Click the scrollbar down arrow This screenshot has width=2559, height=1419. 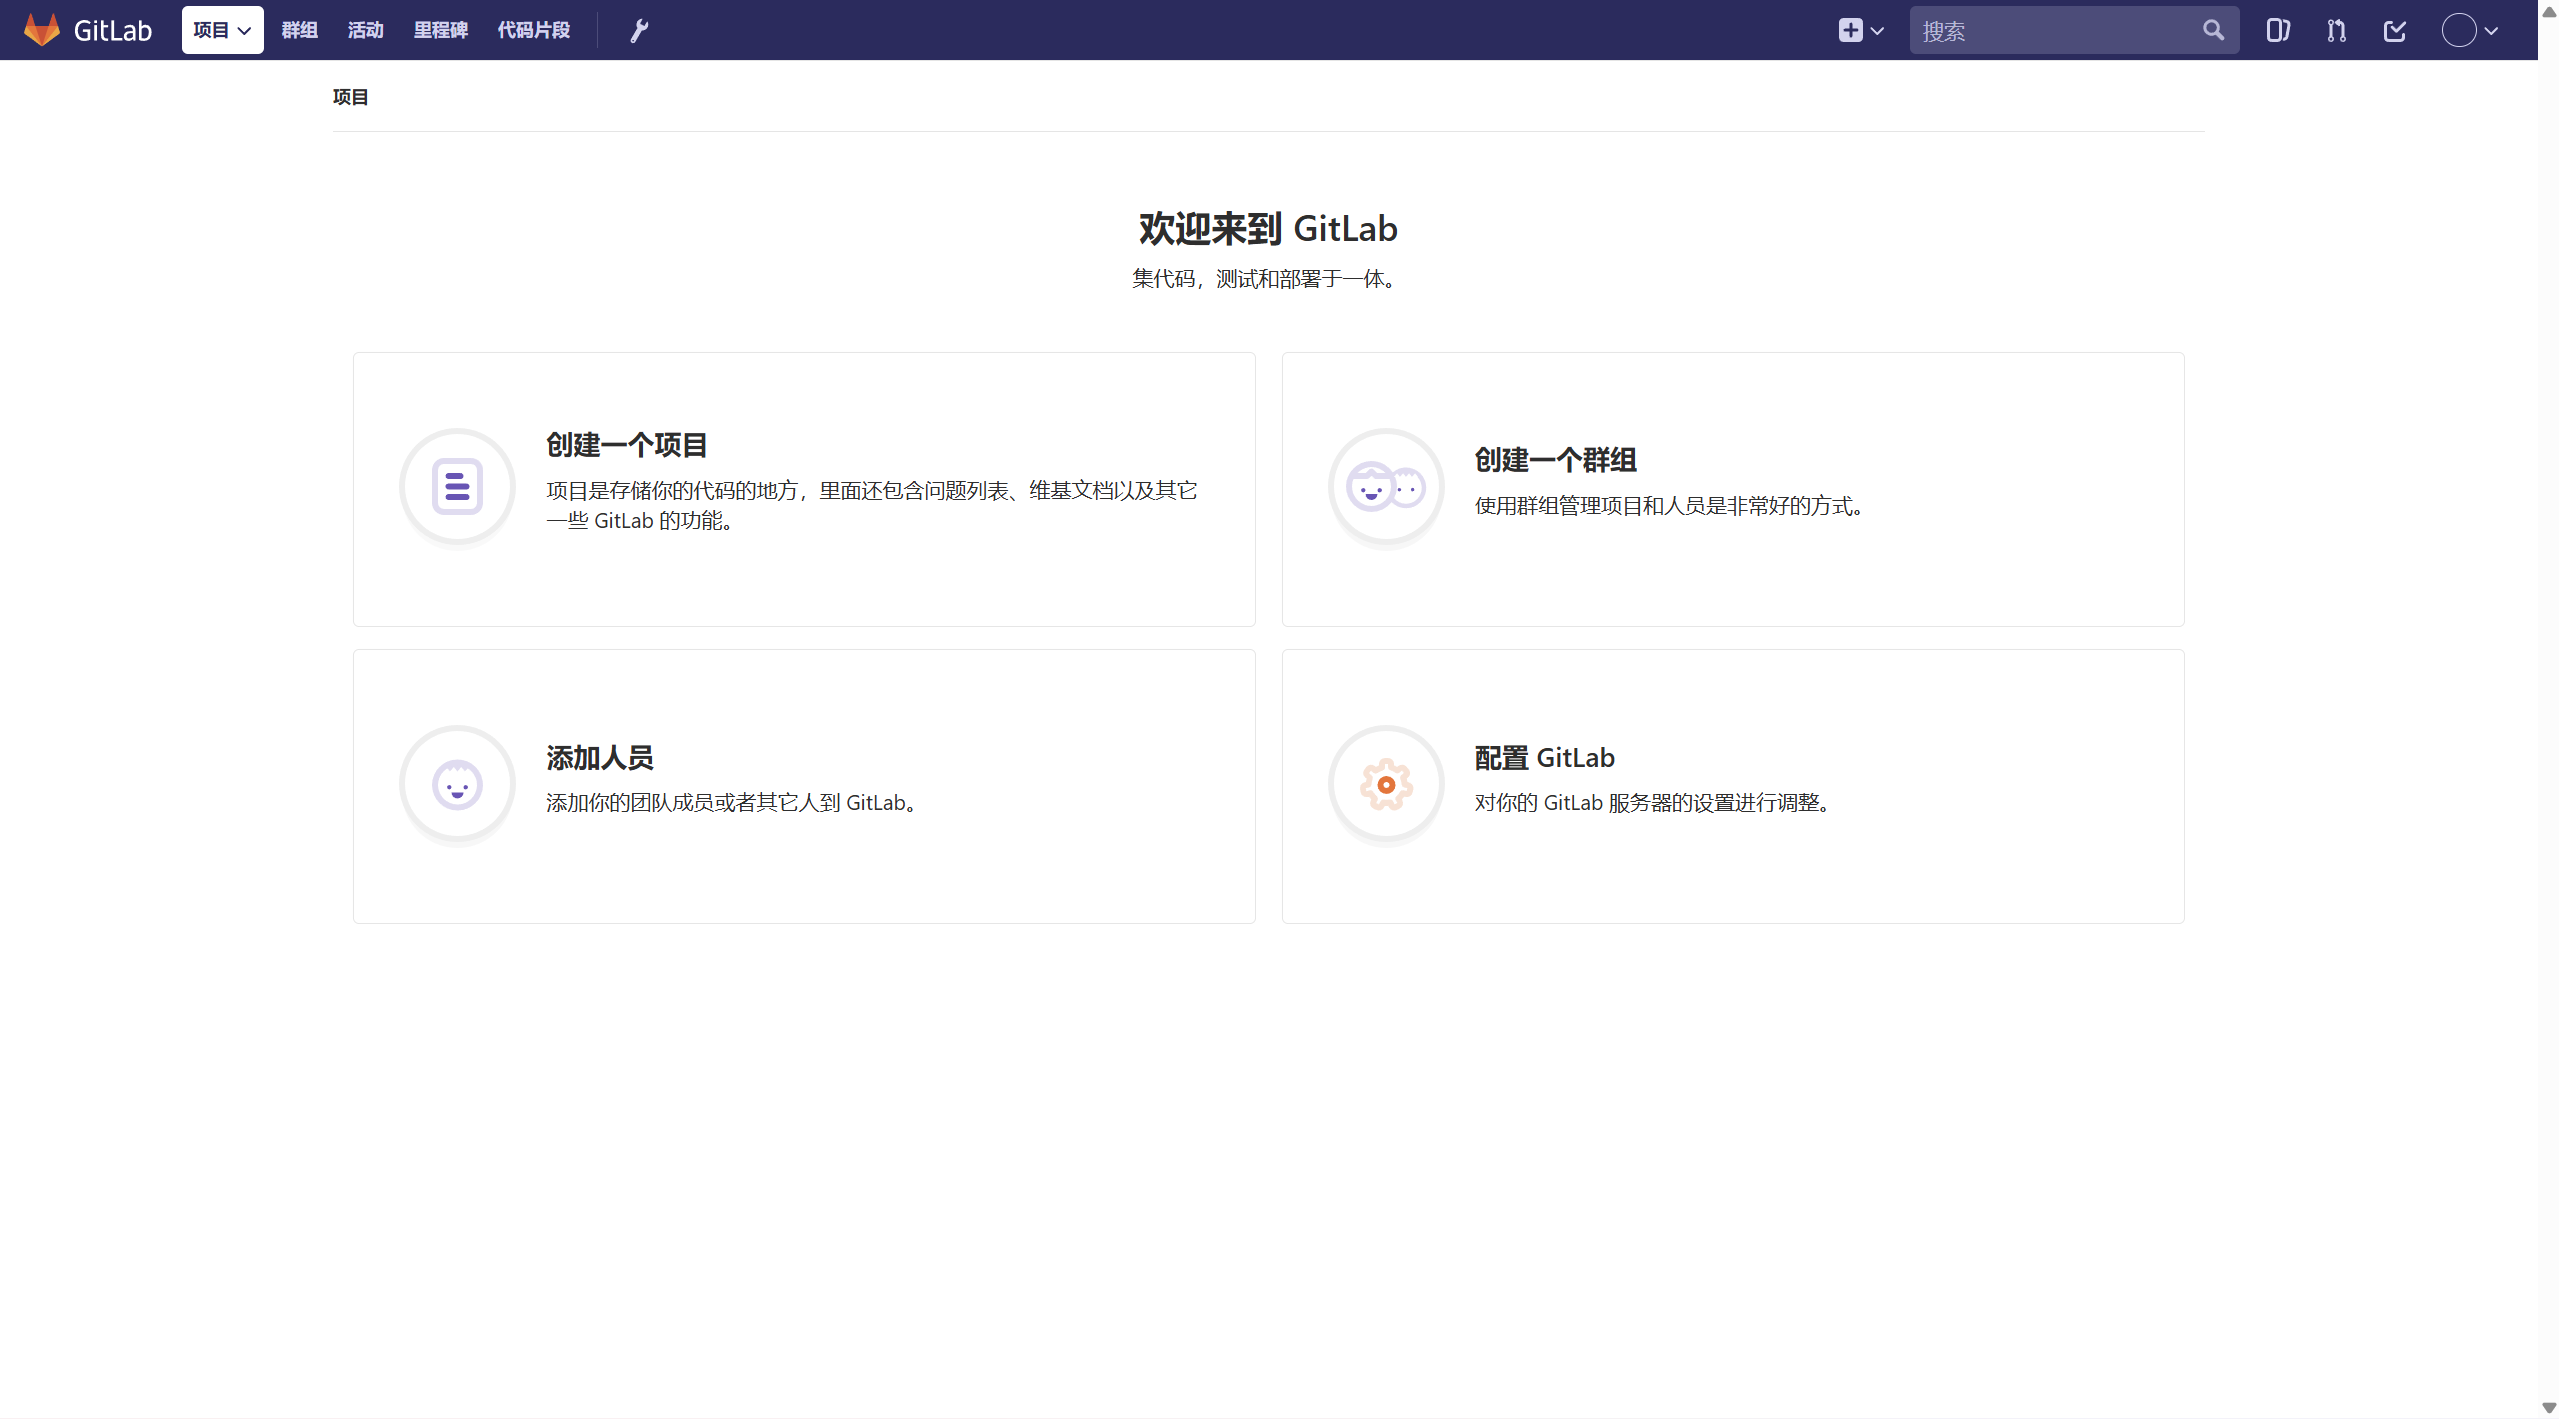click(2548, 1407)
